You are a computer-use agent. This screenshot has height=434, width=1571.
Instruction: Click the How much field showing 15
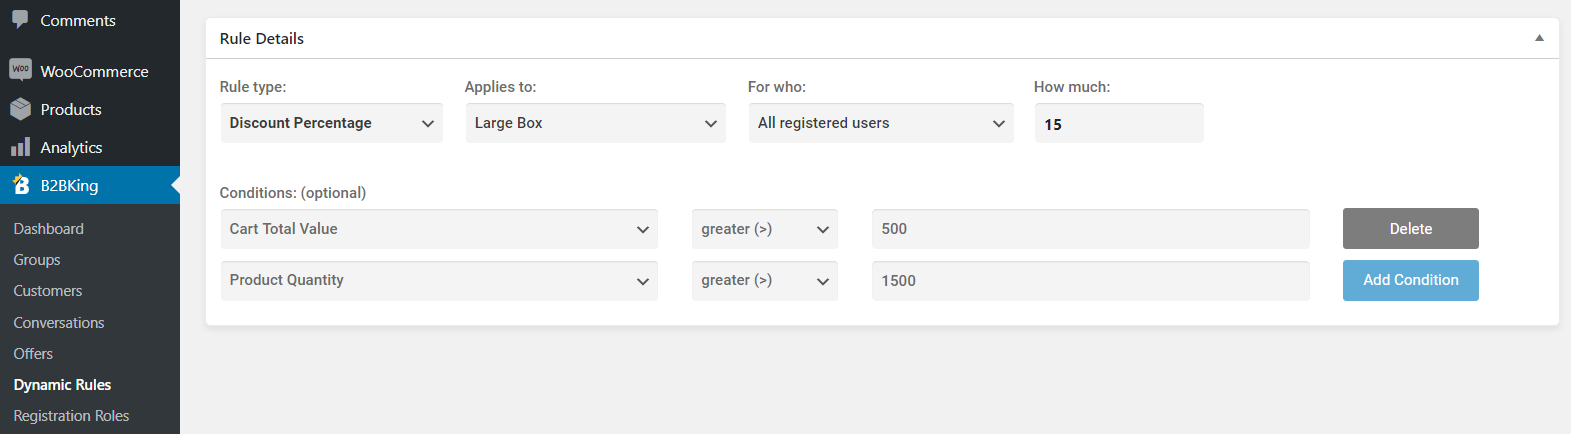[1119, 123]
